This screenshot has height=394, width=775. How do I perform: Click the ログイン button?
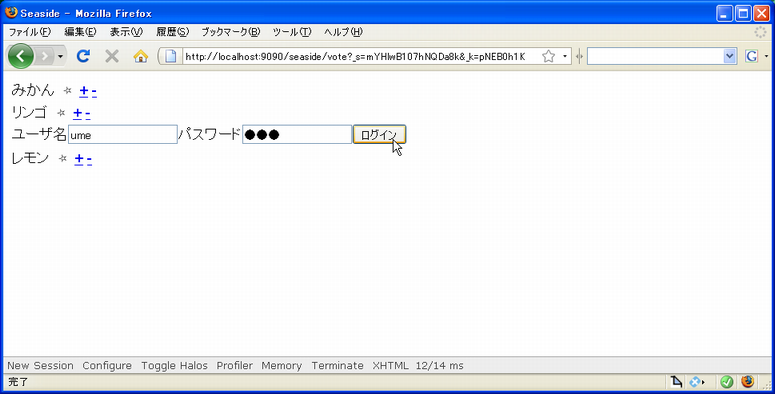pos(379,134)
